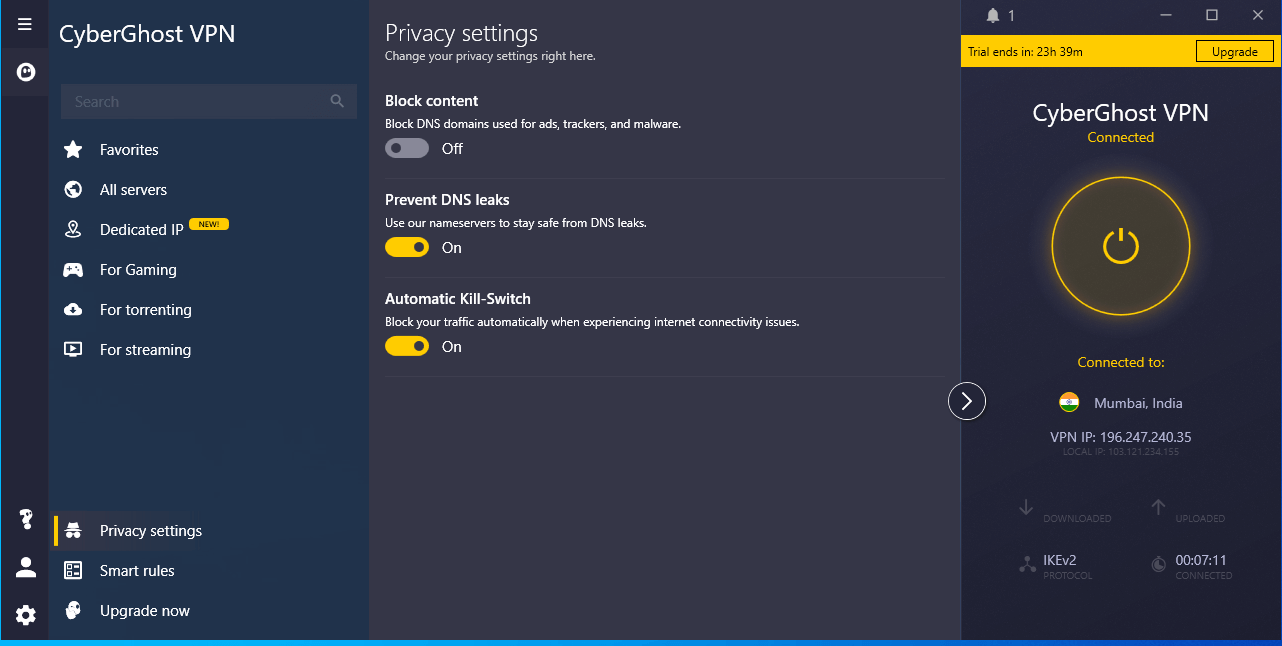Click the Connected status text

[x=1121, y=138]
